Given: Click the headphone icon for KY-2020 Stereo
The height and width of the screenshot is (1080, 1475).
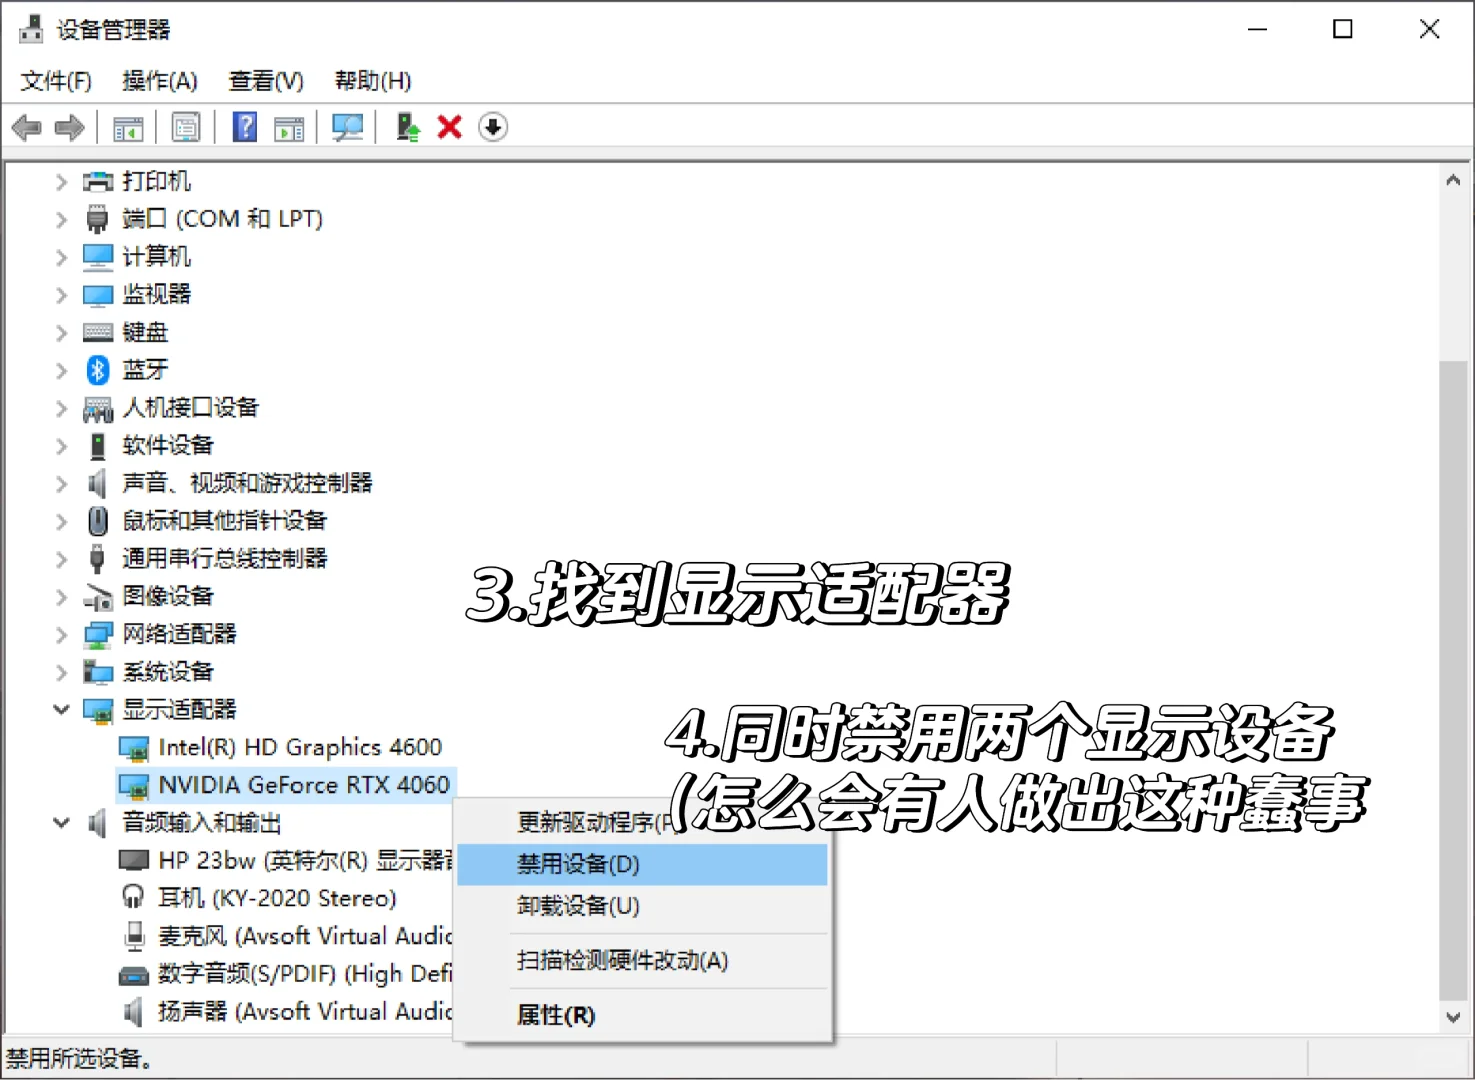Looking at the screenshot, I should (x=133, y=897).
